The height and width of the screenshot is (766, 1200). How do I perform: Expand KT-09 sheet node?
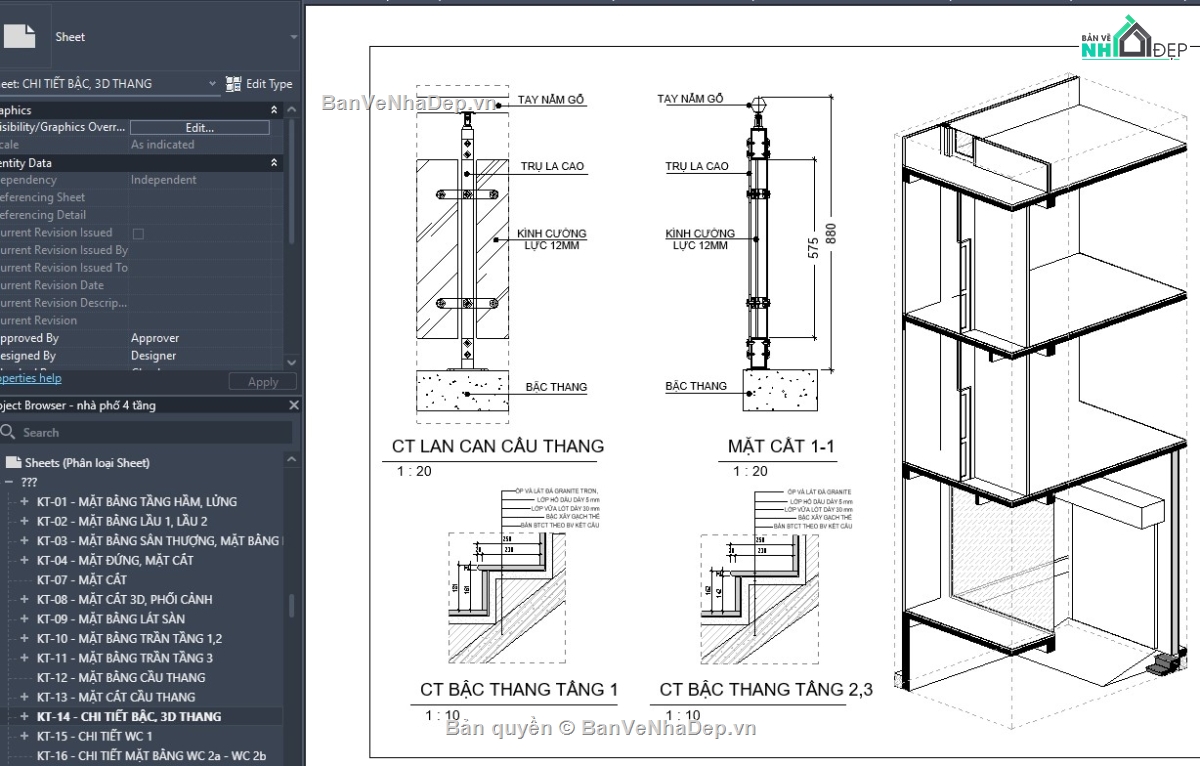[x=24, y=619]
